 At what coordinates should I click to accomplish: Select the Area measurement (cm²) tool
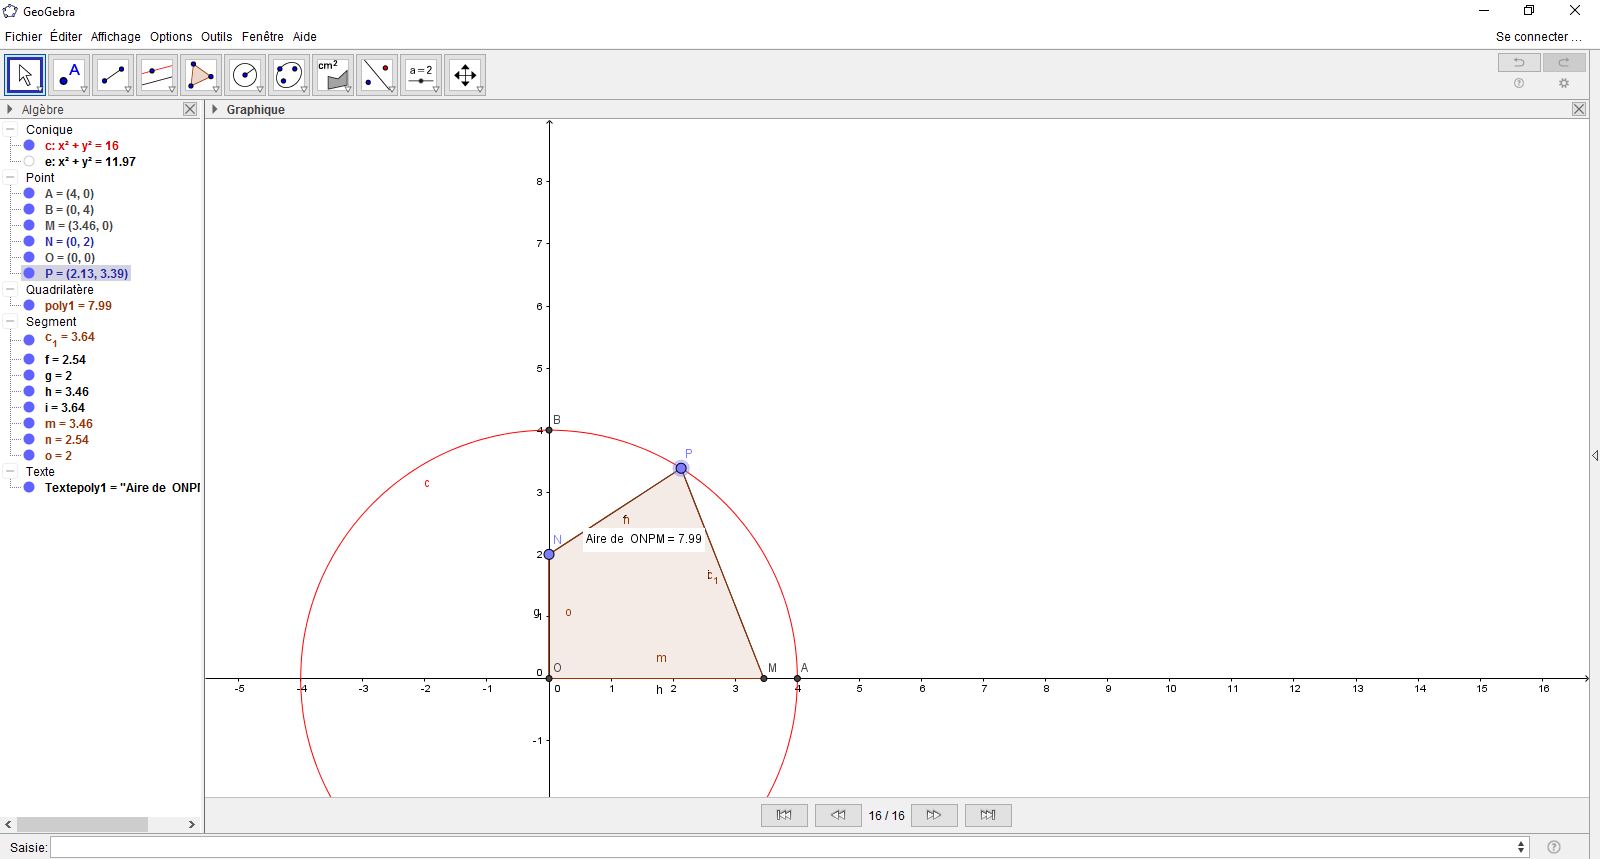333,75
